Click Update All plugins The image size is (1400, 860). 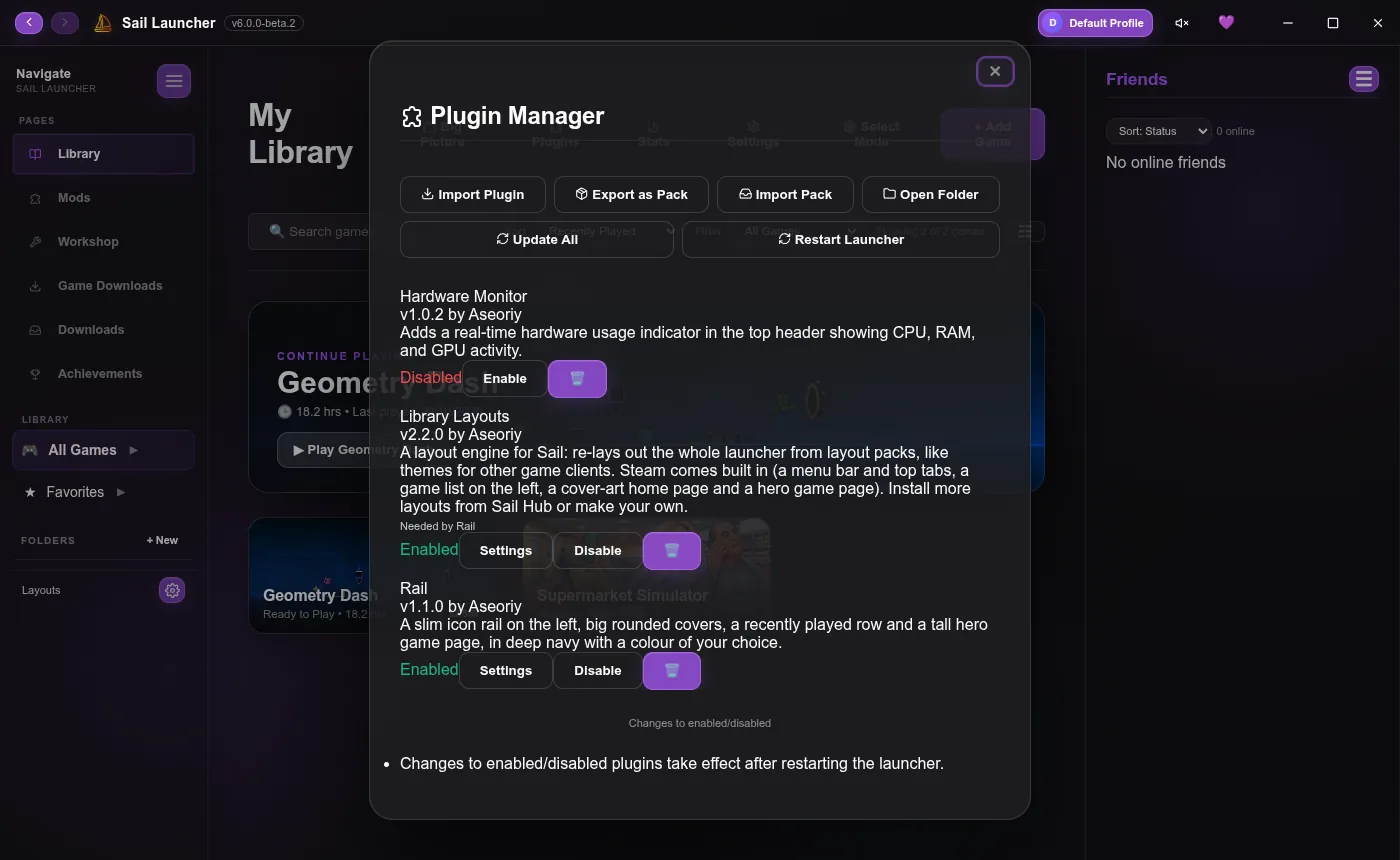(537, 240)
